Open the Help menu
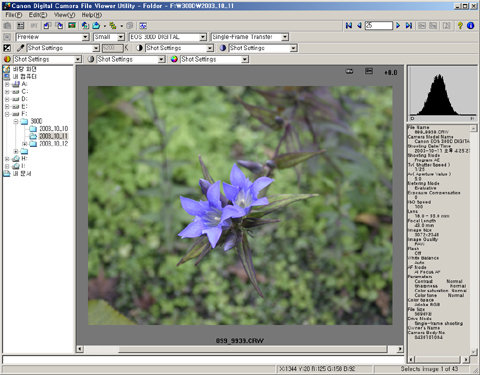The image size is (480, 375). tap(92, 15)
